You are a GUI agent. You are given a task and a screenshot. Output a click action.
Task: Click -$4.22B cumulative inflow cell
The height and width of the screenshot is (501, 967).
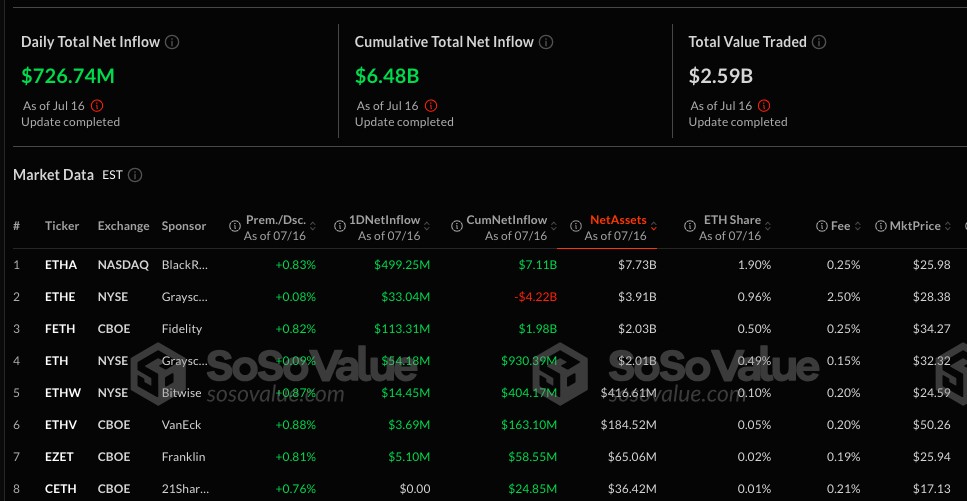pos(535,297)
